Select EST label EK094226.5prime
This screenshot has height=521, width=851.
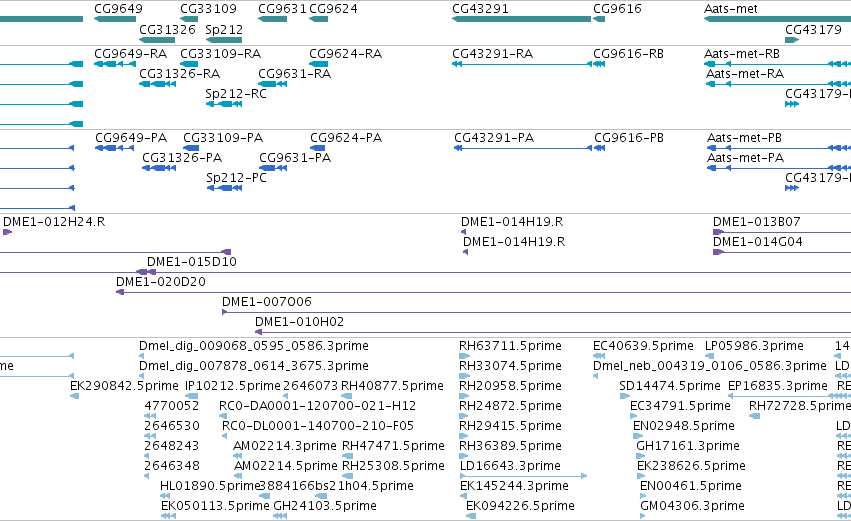point(520,506)
